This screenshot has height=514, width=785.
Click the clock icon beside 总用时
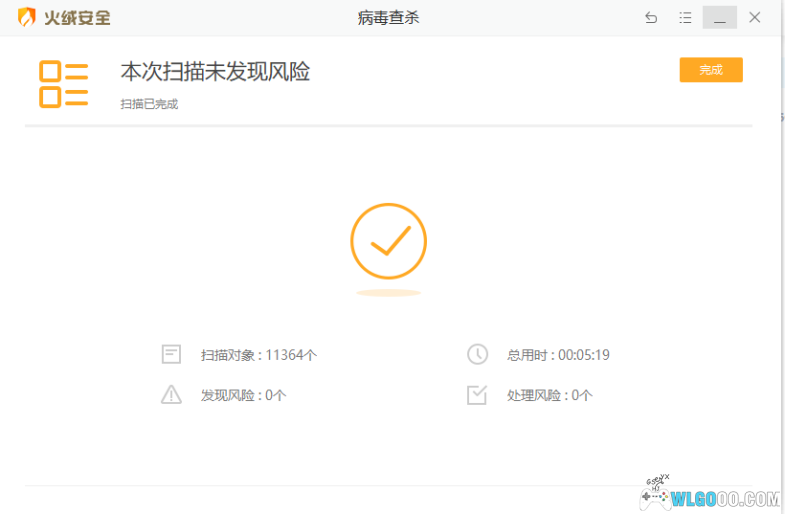click(477, 354)
